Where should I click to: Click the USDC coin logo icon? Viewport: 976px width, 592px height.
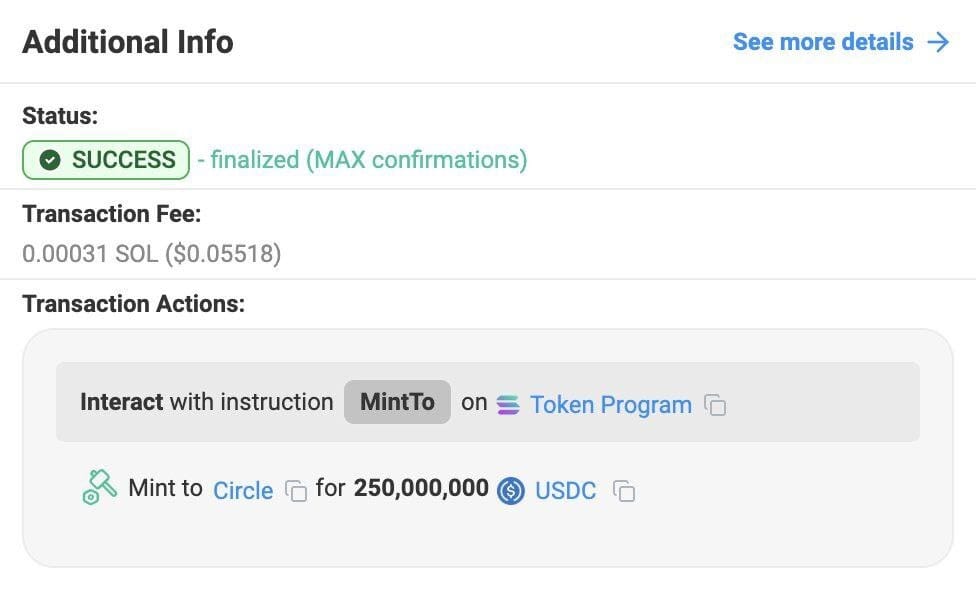[x=511, y=491]
